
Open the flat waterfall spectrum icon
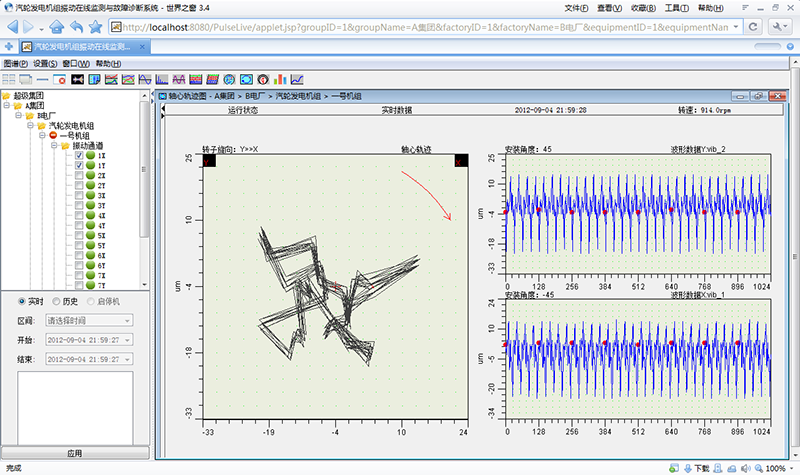click(195, 79)
